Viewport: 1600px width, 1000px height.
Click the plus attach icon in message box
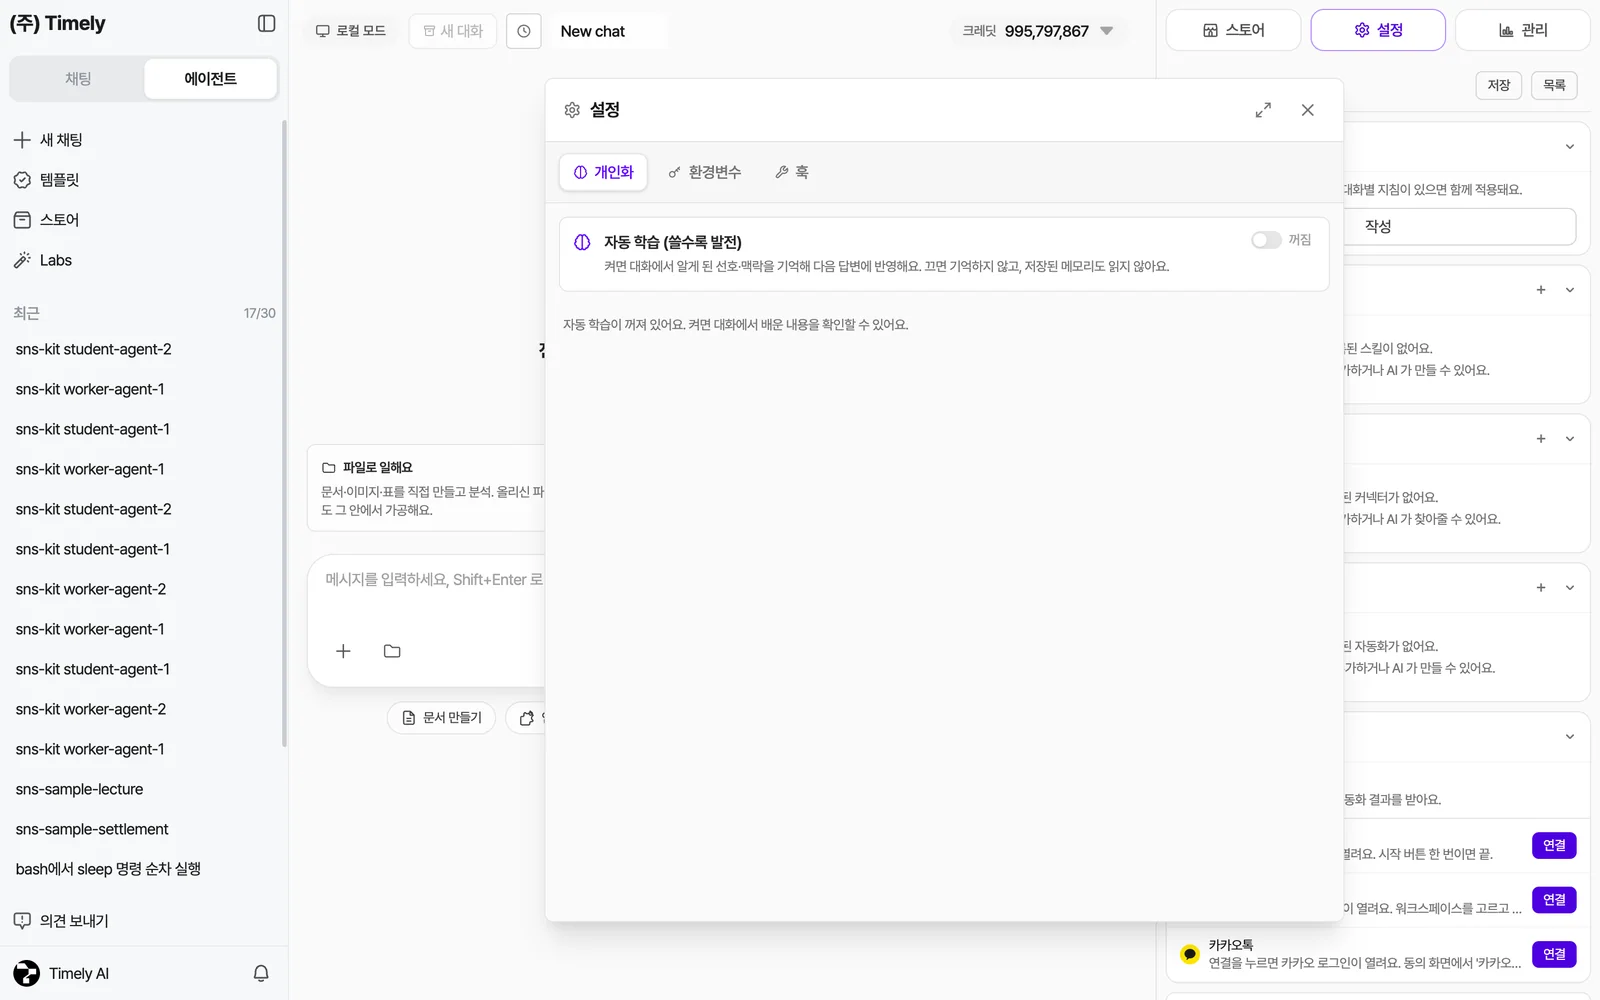pos(343,651)
